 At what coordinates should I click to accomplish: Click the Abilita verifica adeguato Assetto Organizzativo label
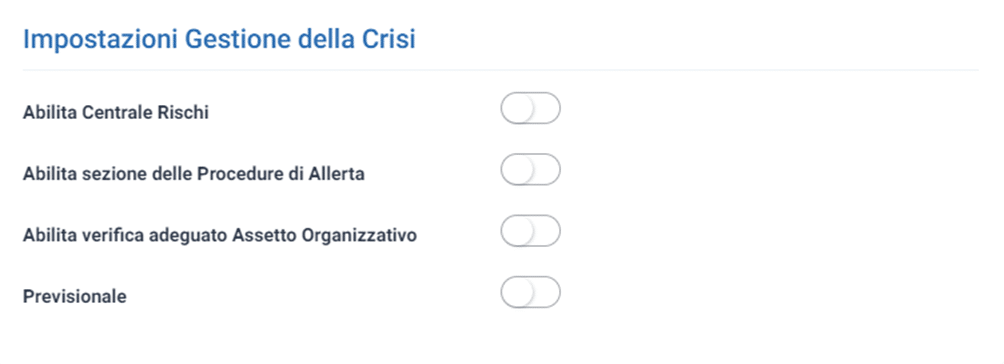[220, 235]
